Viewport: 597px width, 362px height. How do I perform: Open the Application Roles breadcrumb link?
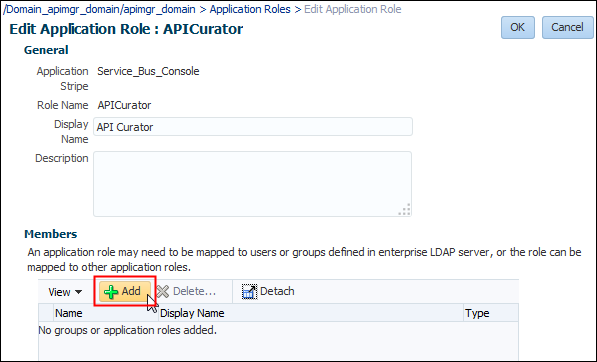pyautogui.click(x=250, y=9)
